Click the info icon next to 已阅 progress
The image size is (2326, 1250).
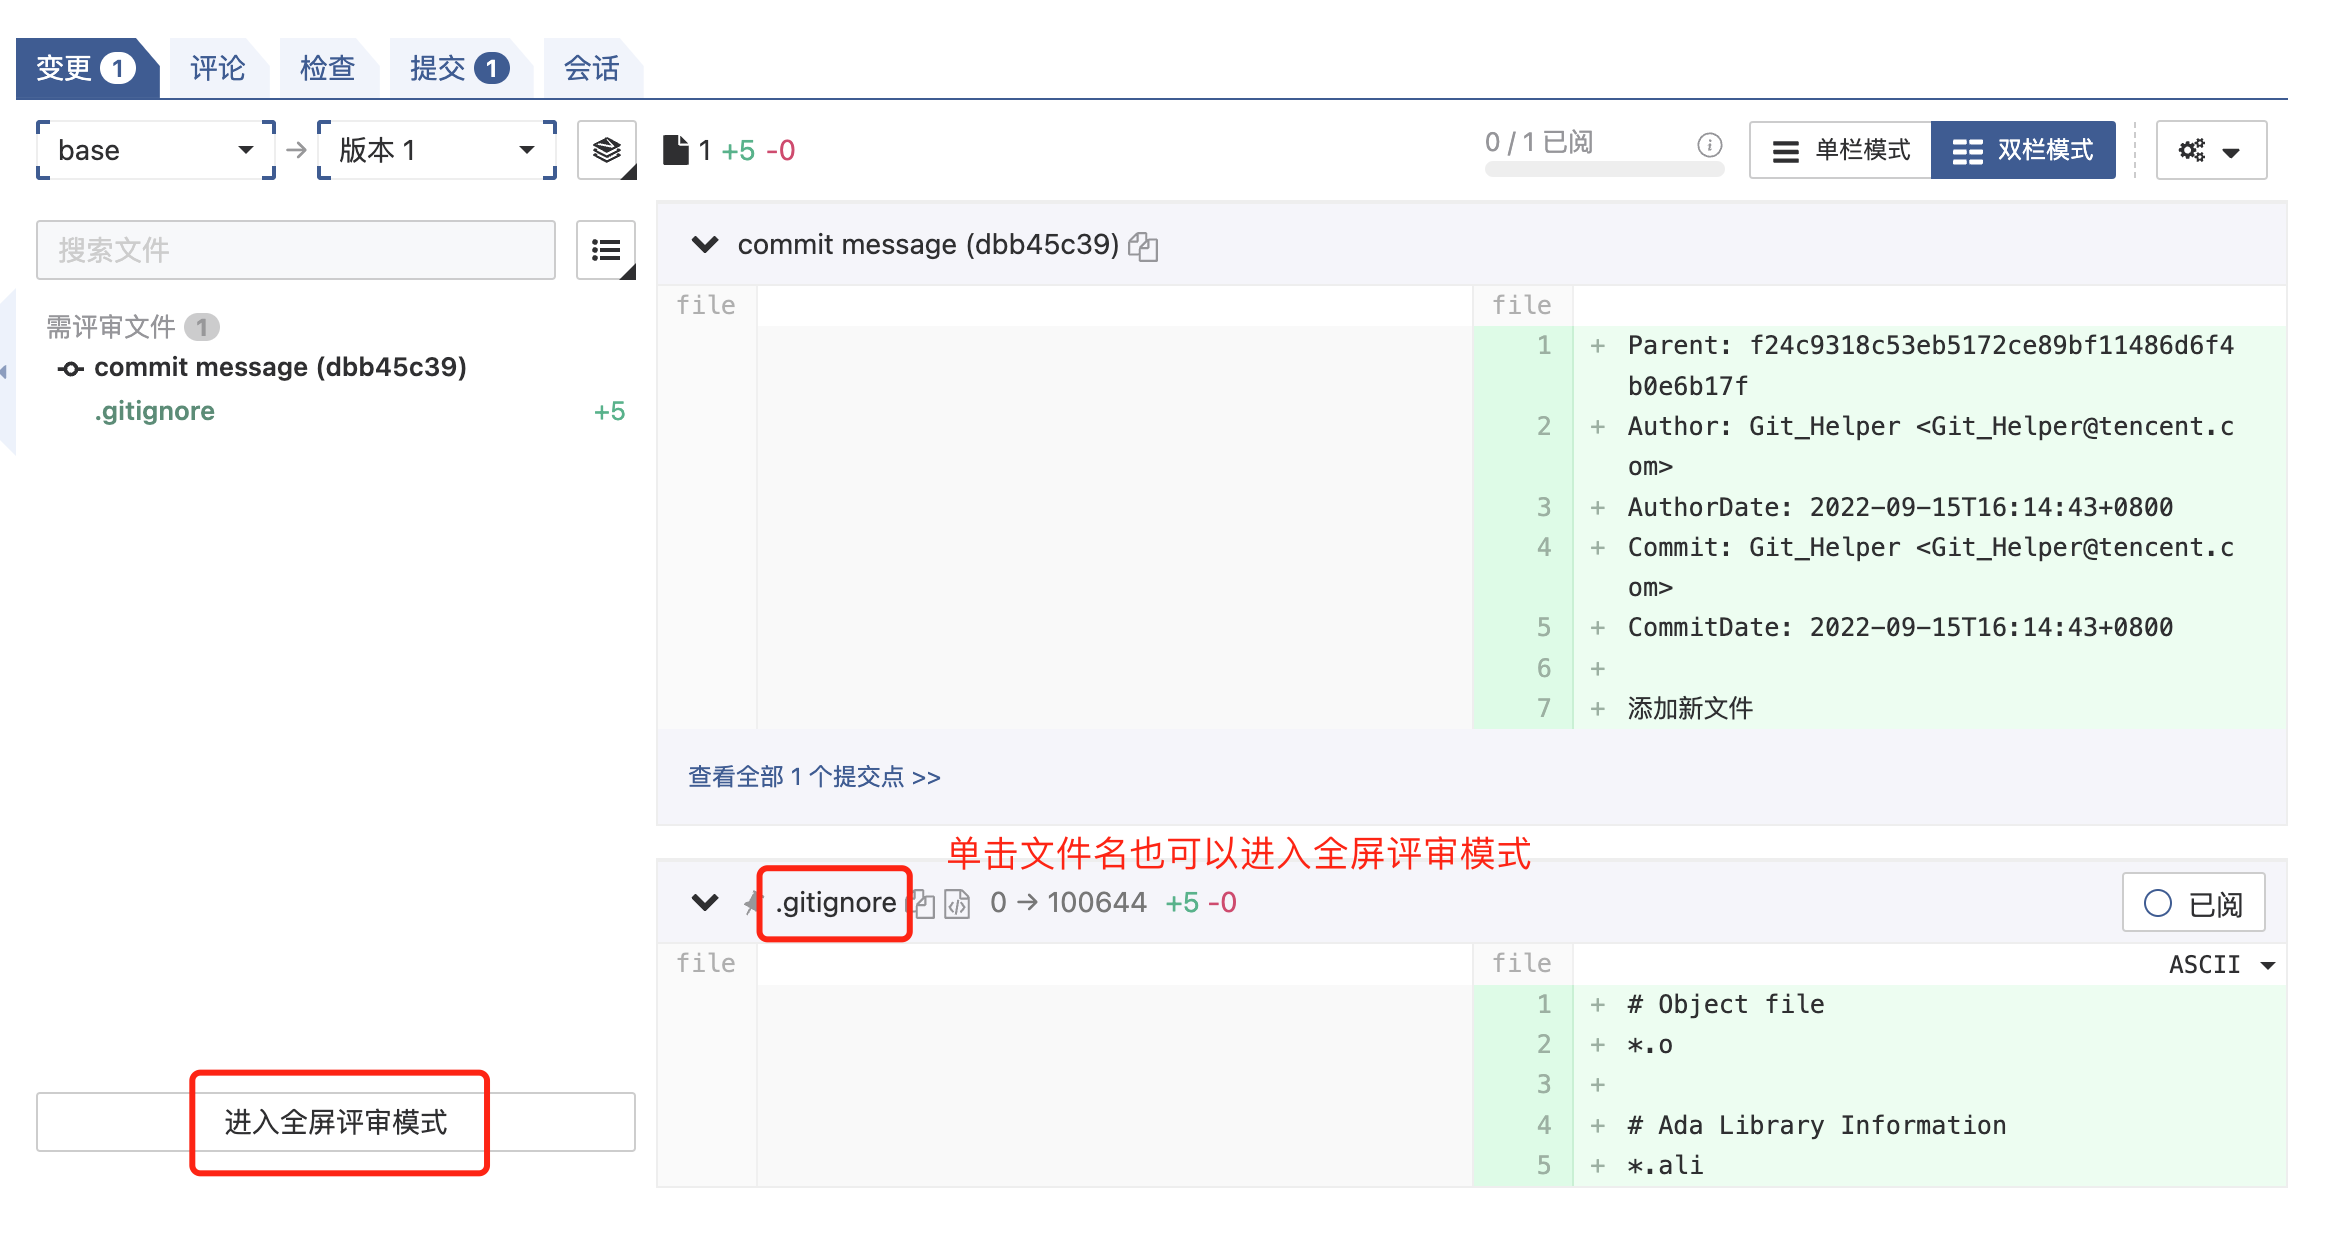coord(1710,145)
